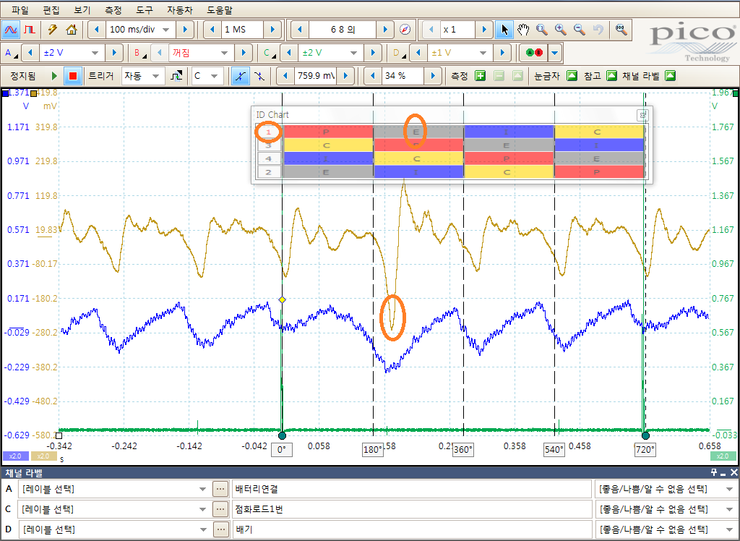
Task: Toggle the 눈금자 rulers green button
Action: point(572,76)
